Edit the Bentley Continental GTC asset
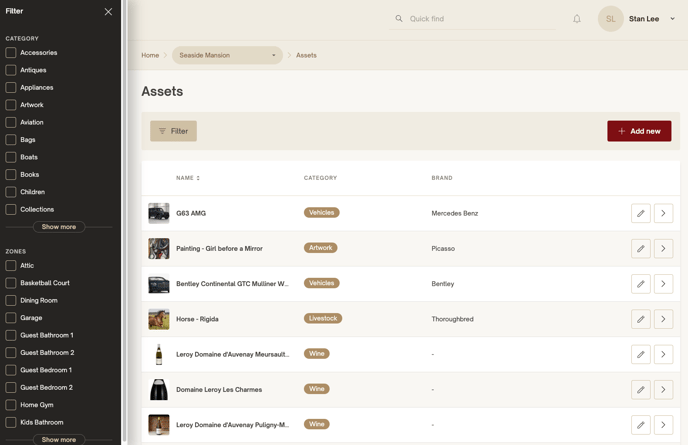Screen dimensions: 688x445 [x=641, y=284]
